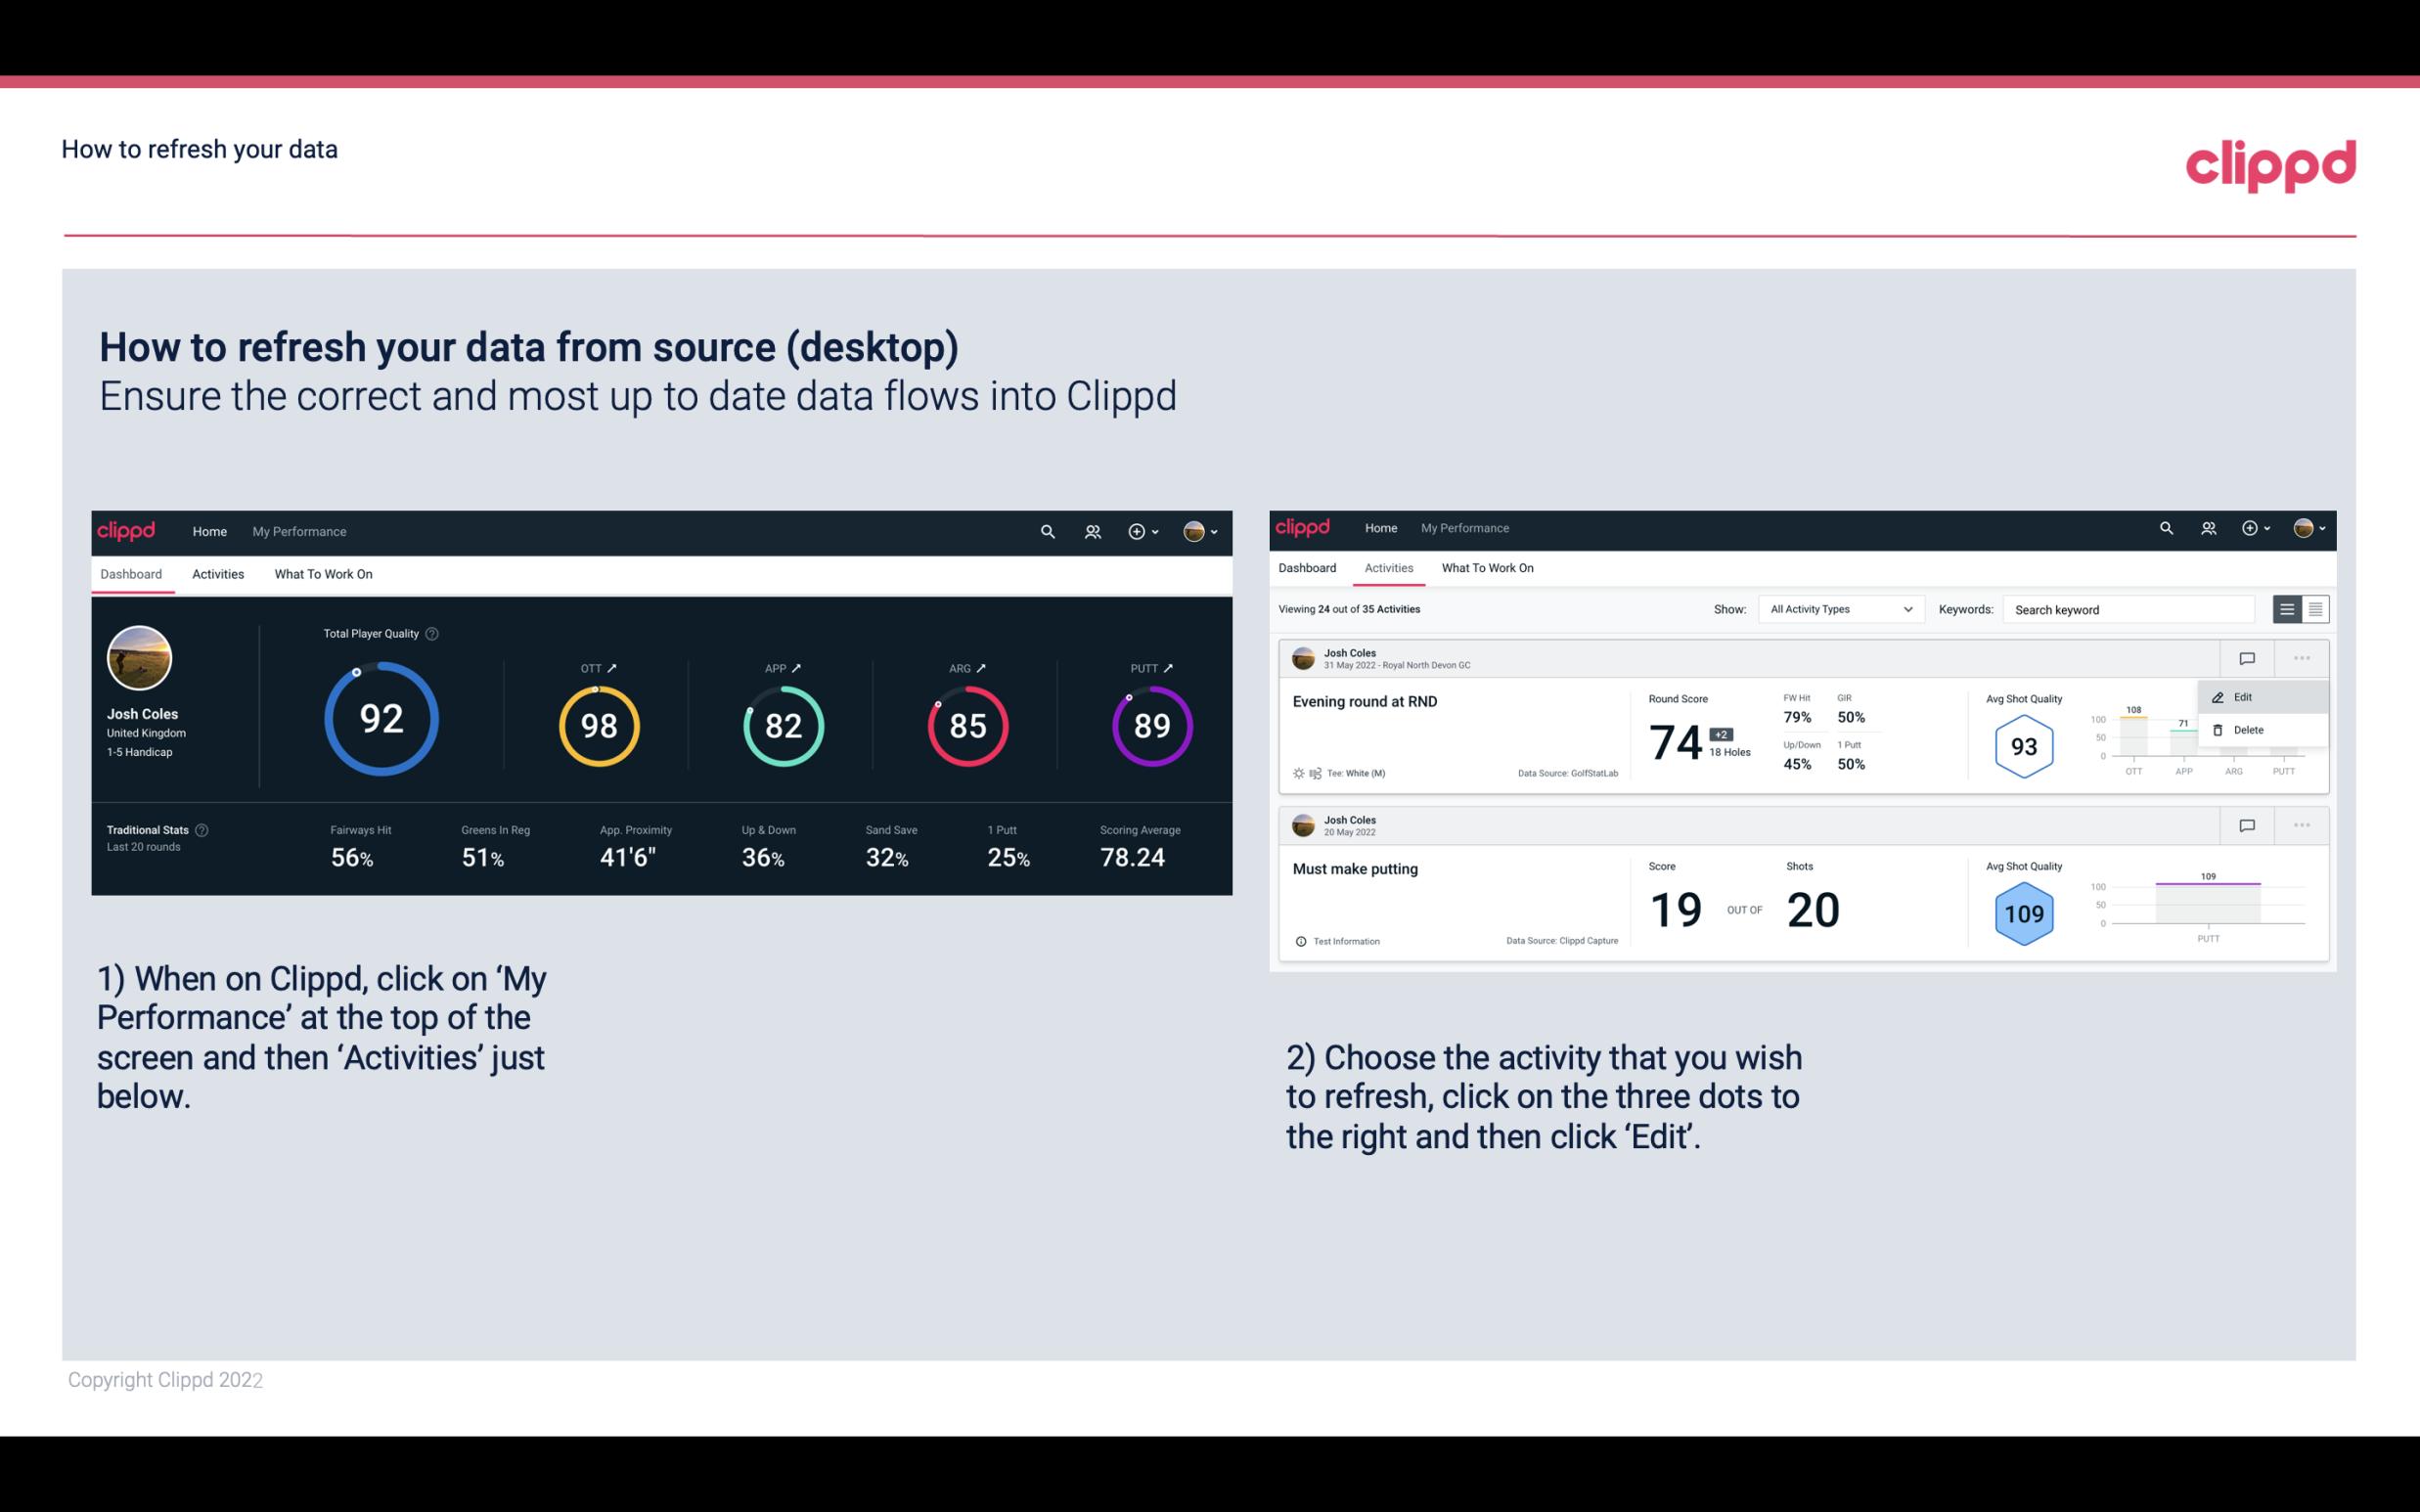Click the list view icon in Activities panel
The width and height of the screenshot is (2420, 1512).
click(x=2288, y=608)
